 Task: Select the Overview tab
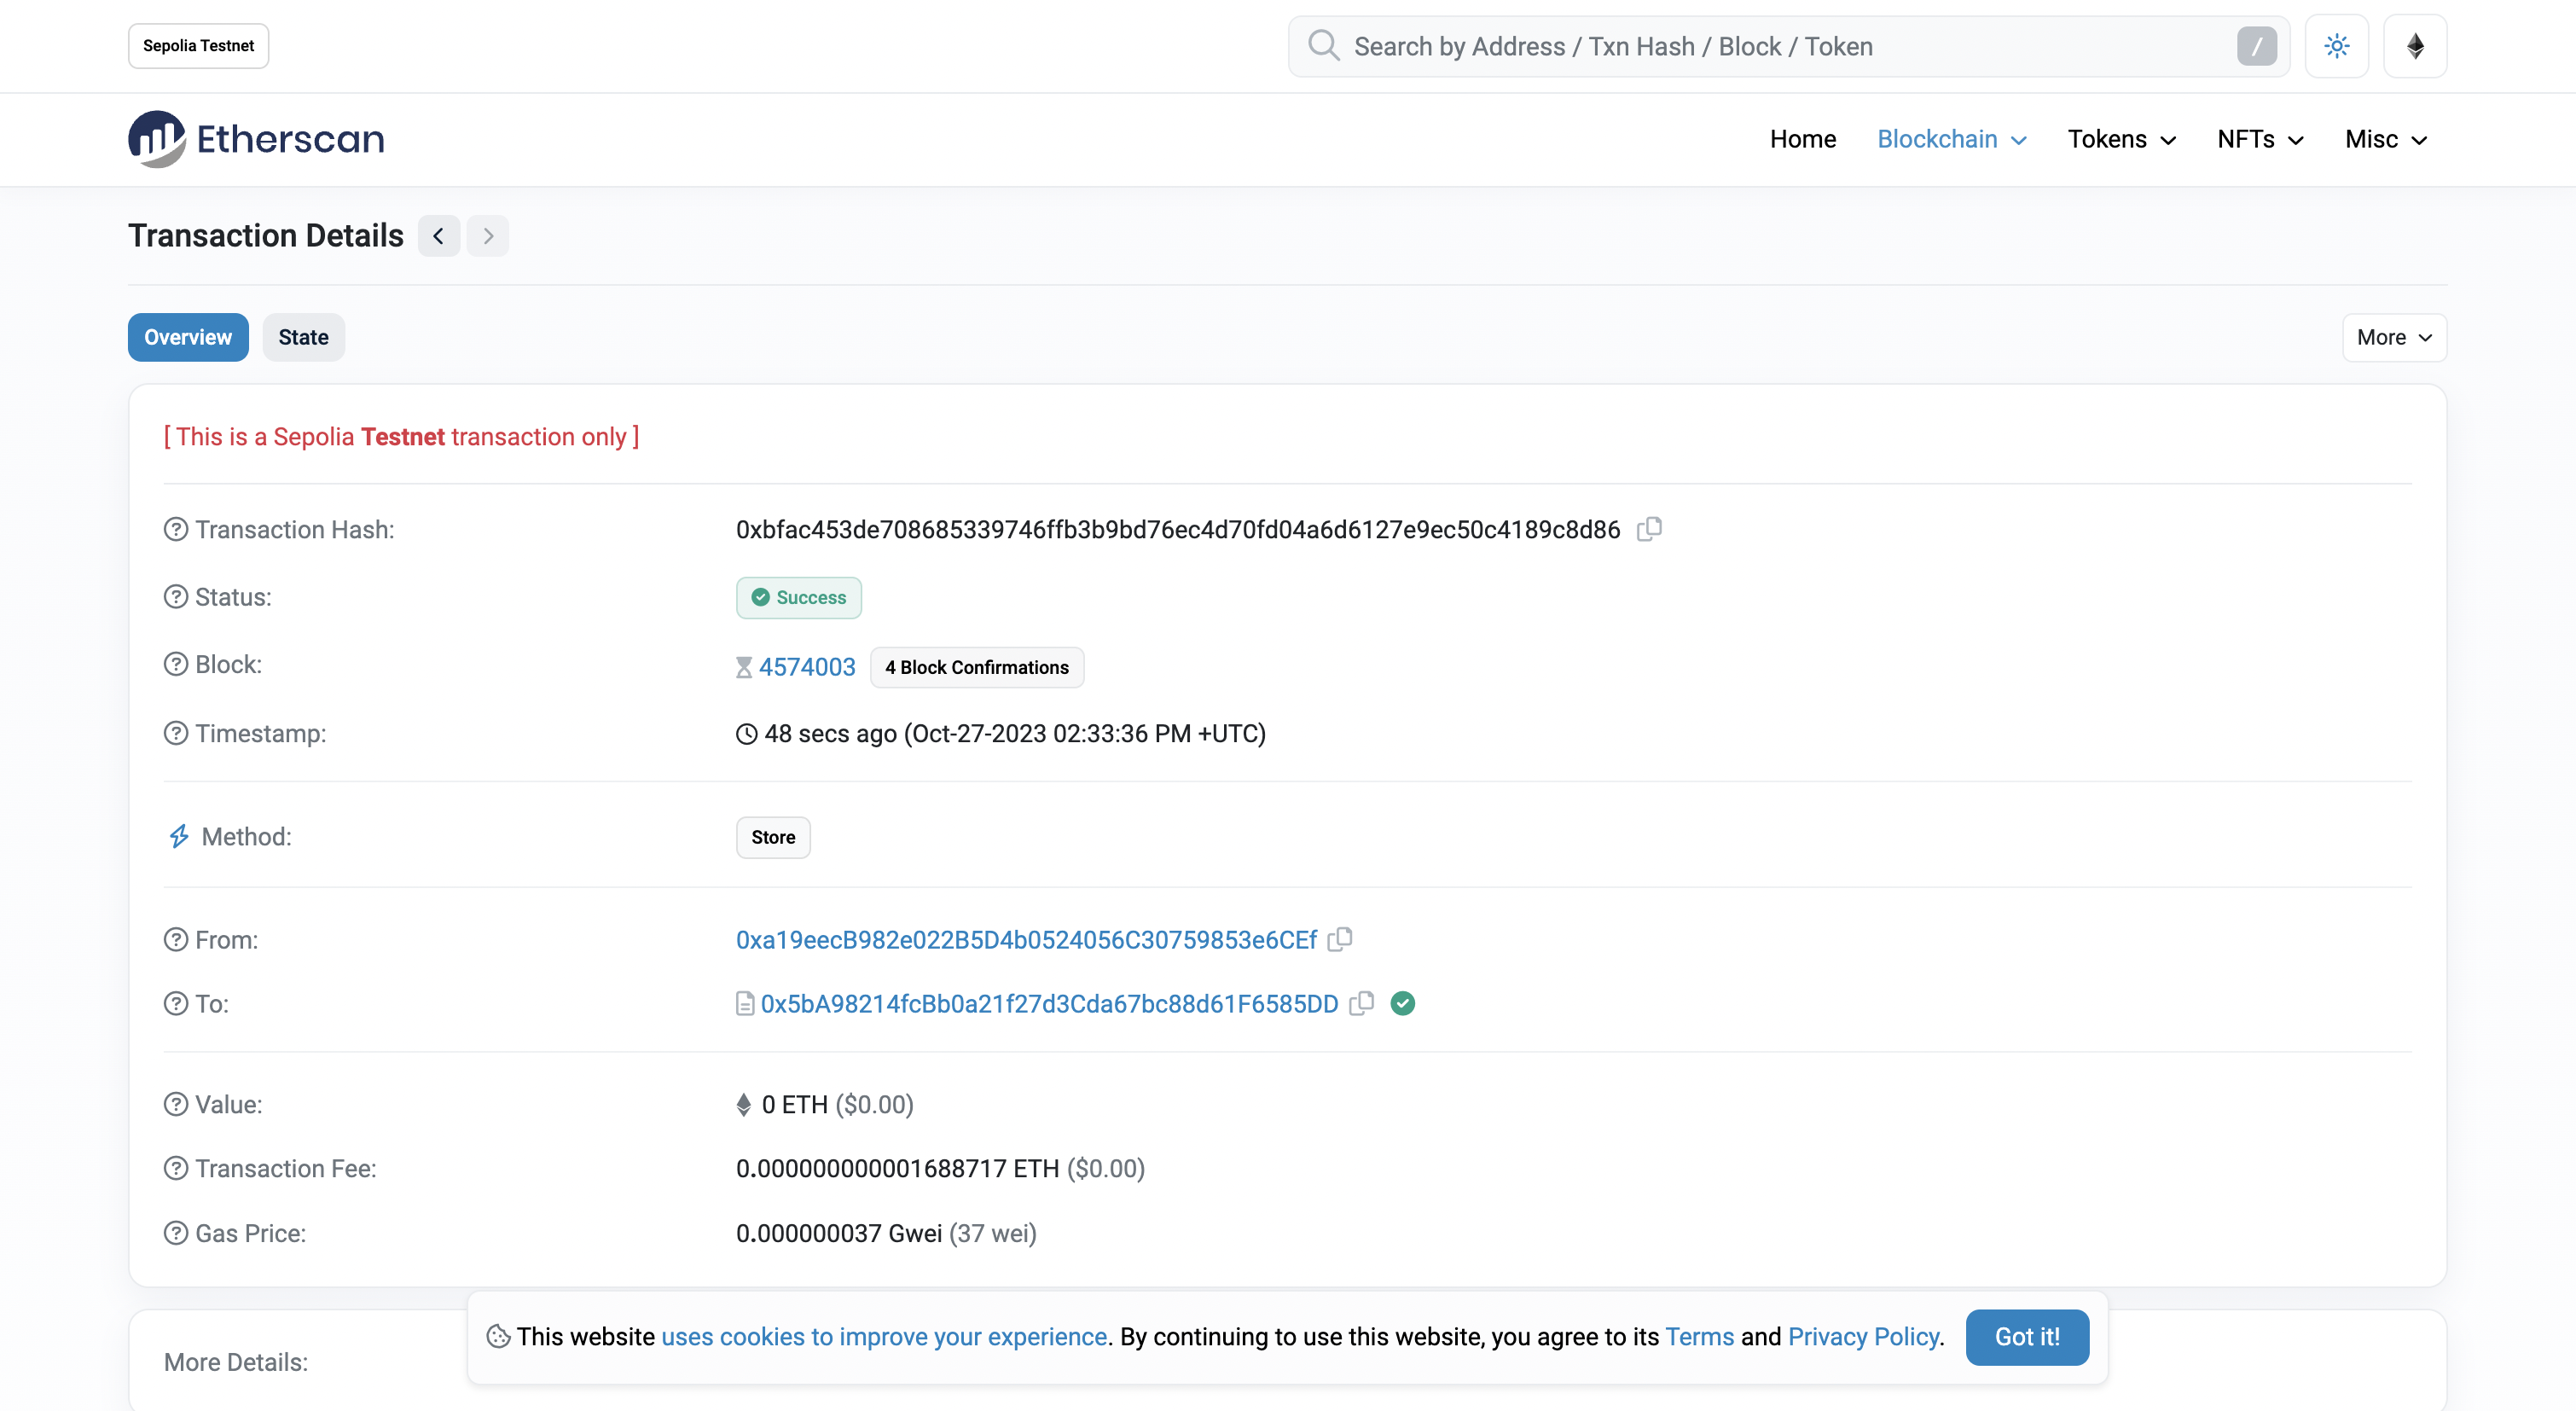pos(188,337)
